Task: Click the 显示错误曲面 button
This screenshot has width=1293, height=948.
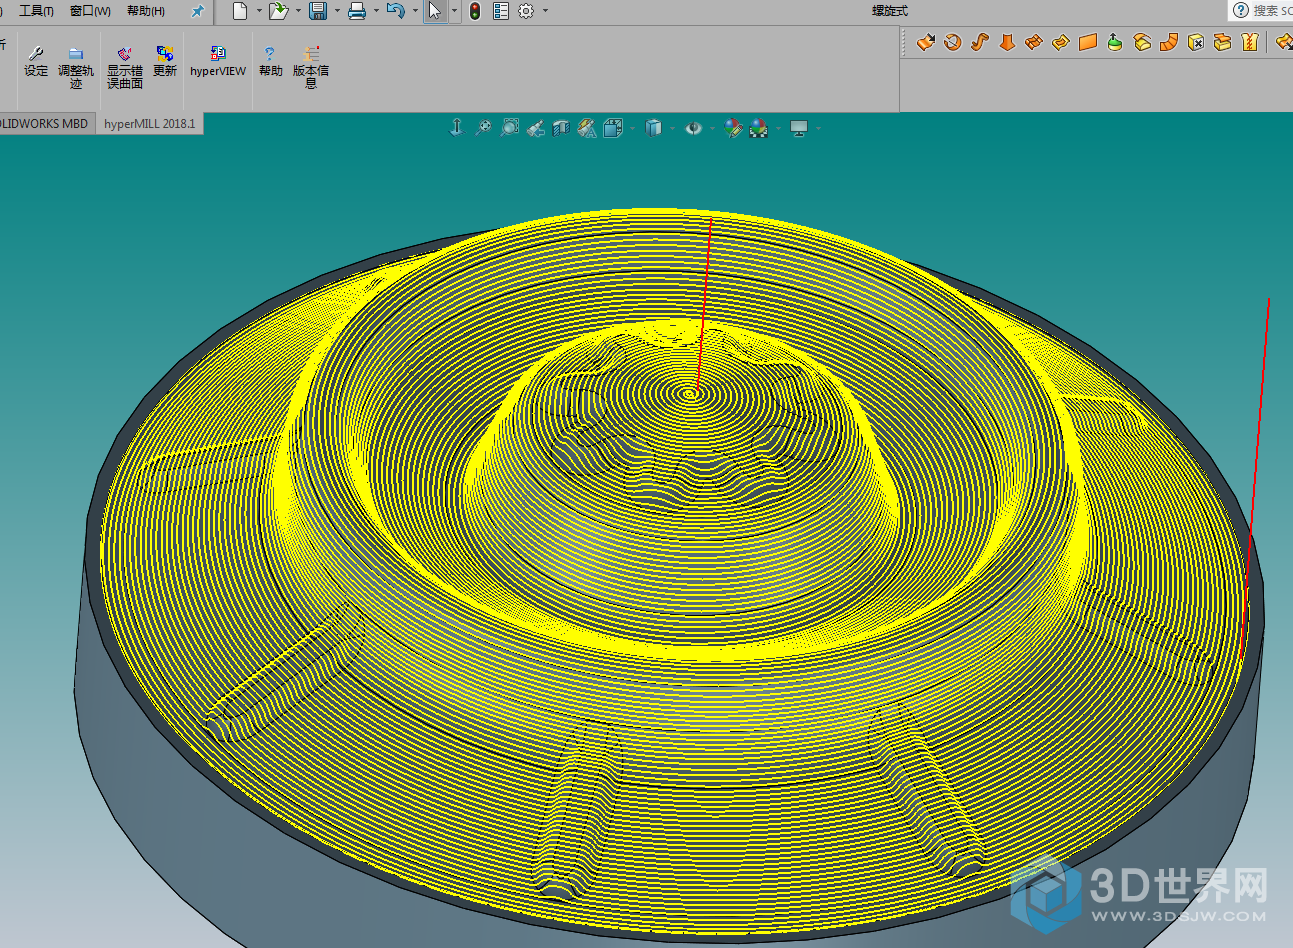Action: point(125,66)
